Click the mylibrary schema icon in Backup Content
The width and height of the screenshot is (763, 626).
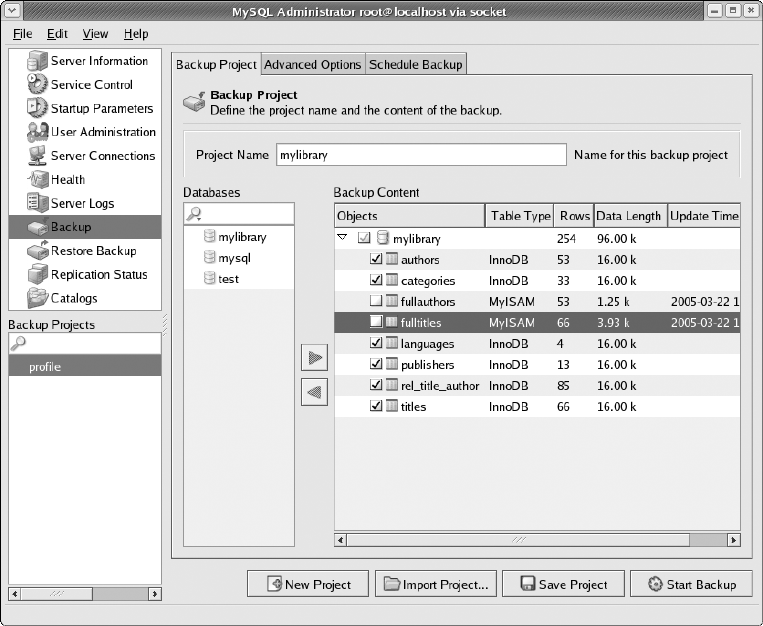383,238
